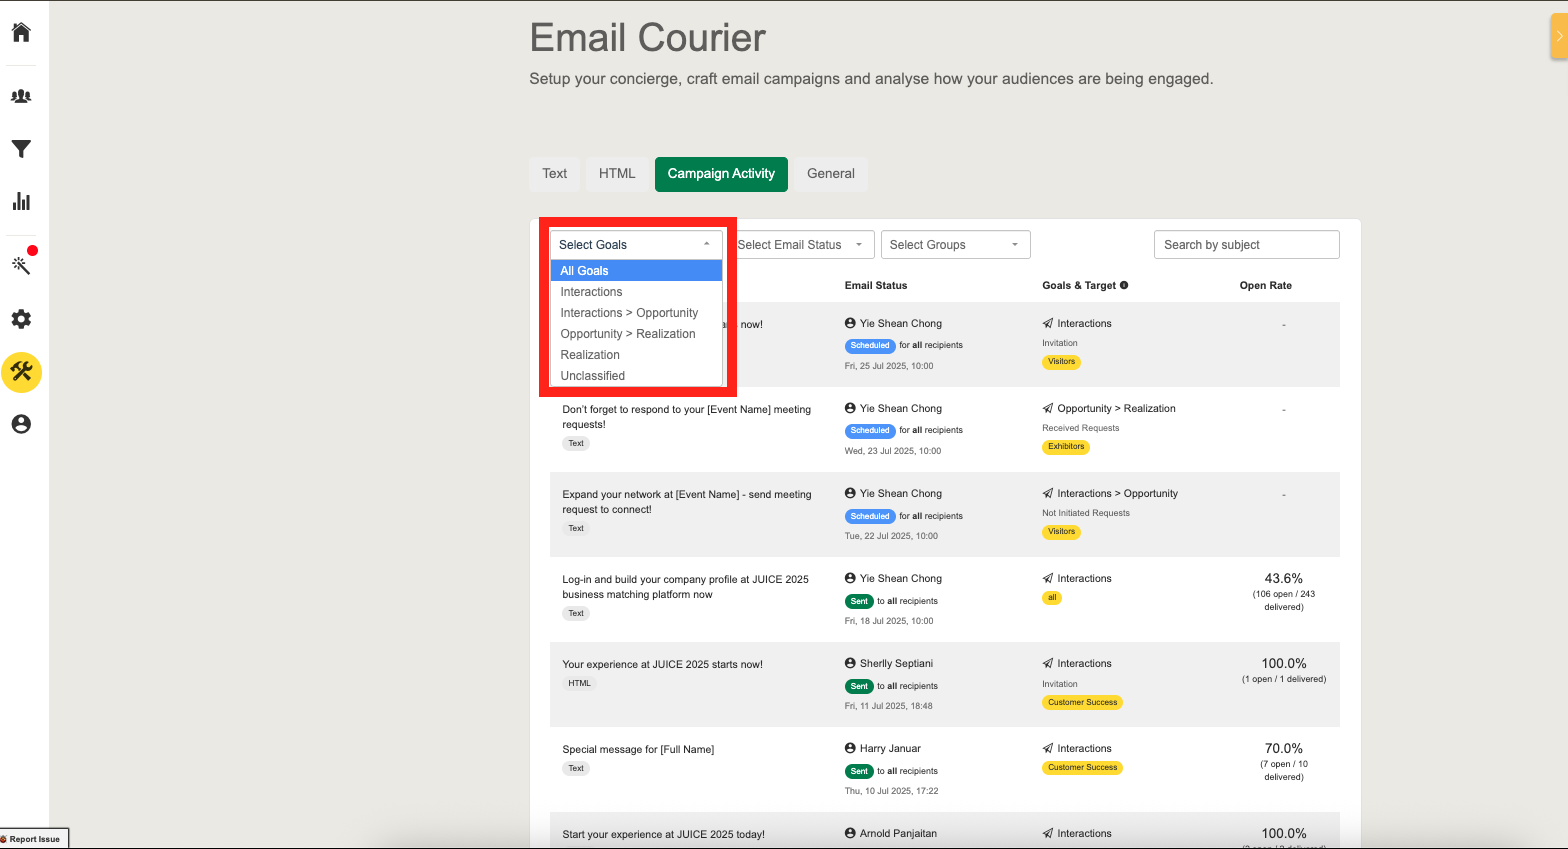Click the Received Requests target label
This screenshot has height=849, width=1568.
coord(1081,428)
